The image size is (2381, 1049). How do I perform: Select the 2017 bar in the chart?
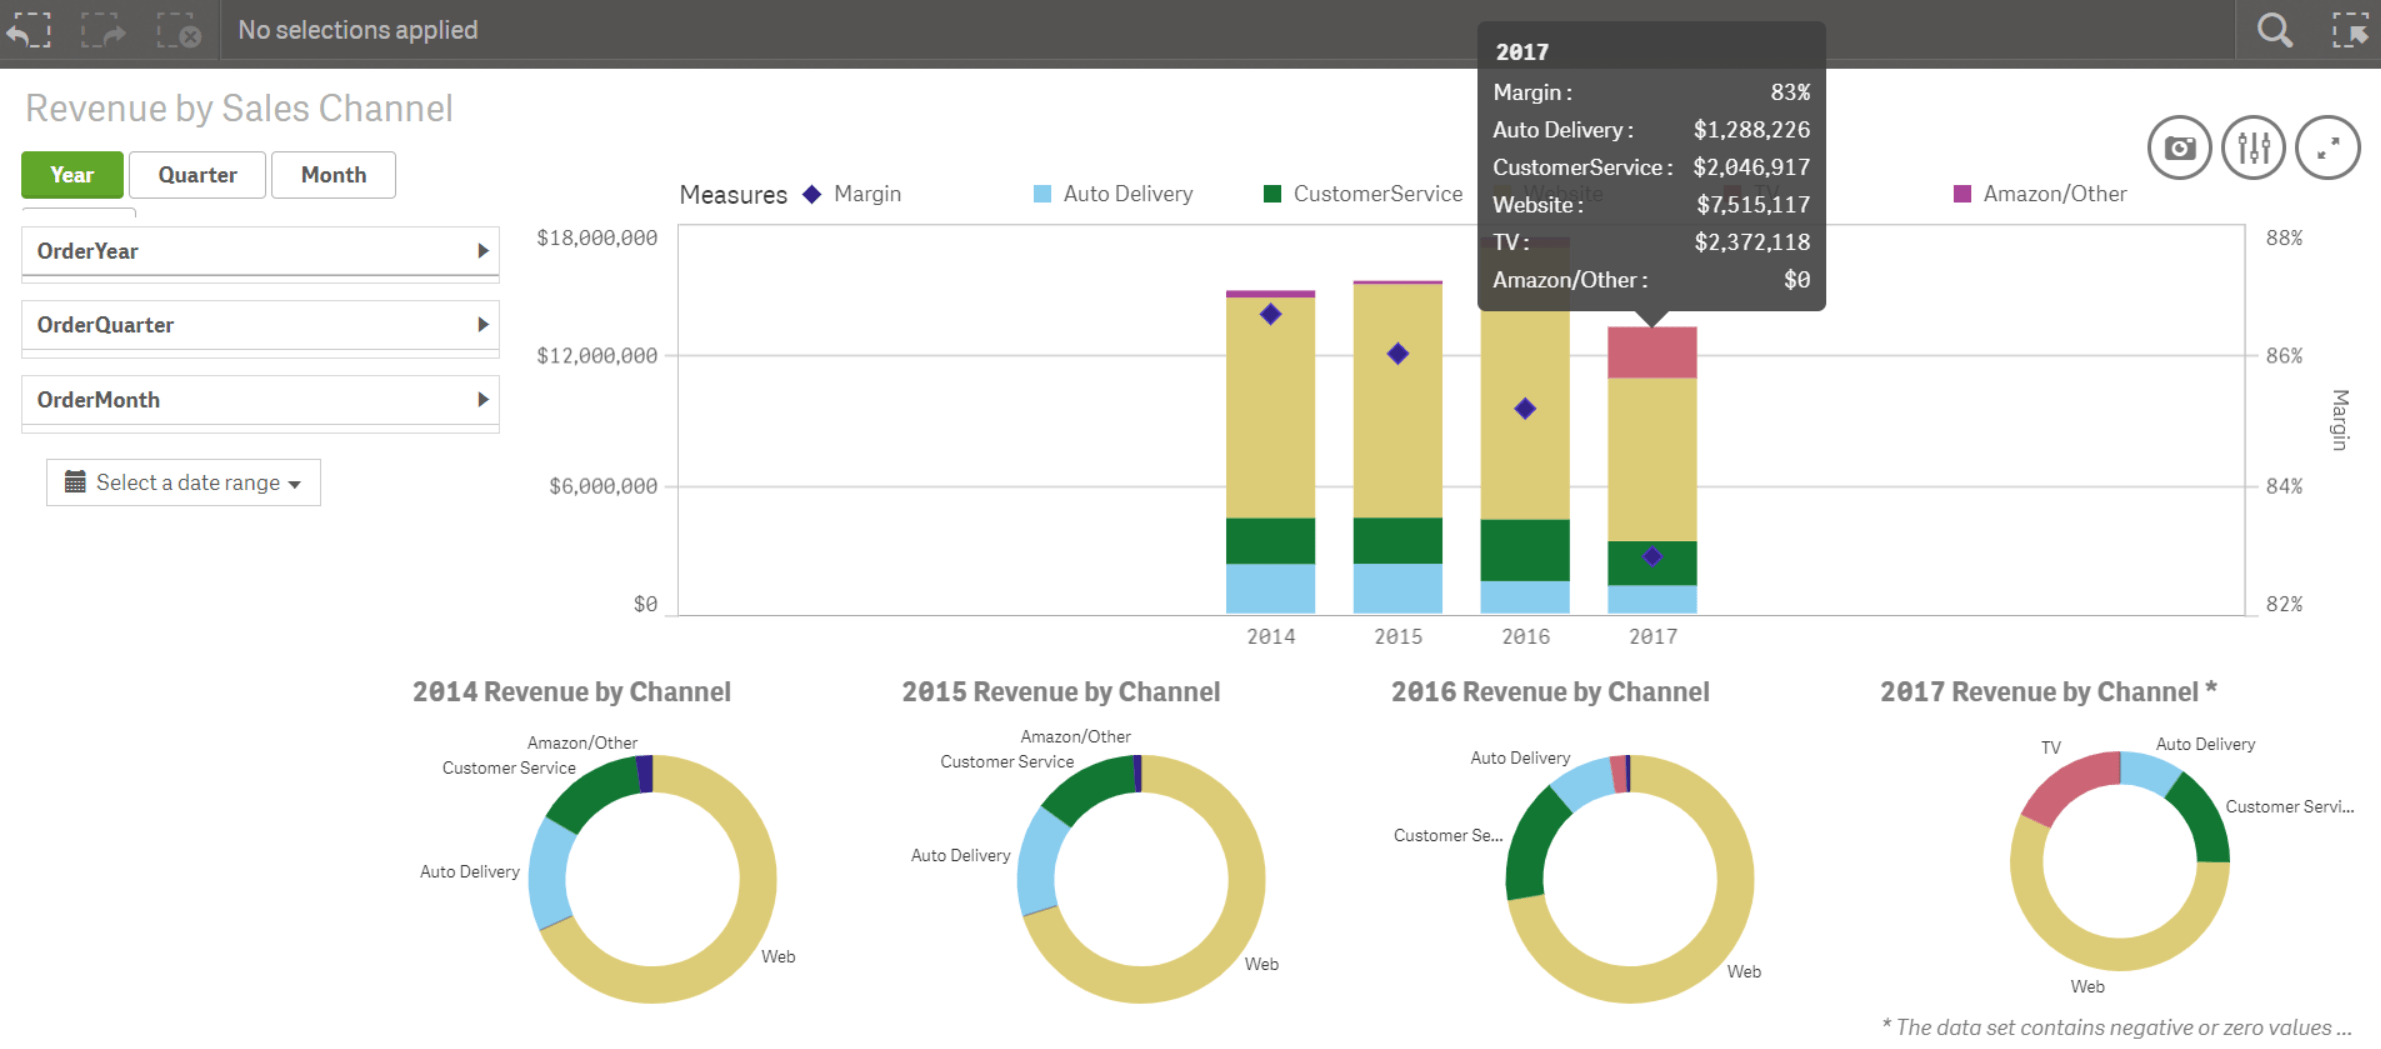1652,470
